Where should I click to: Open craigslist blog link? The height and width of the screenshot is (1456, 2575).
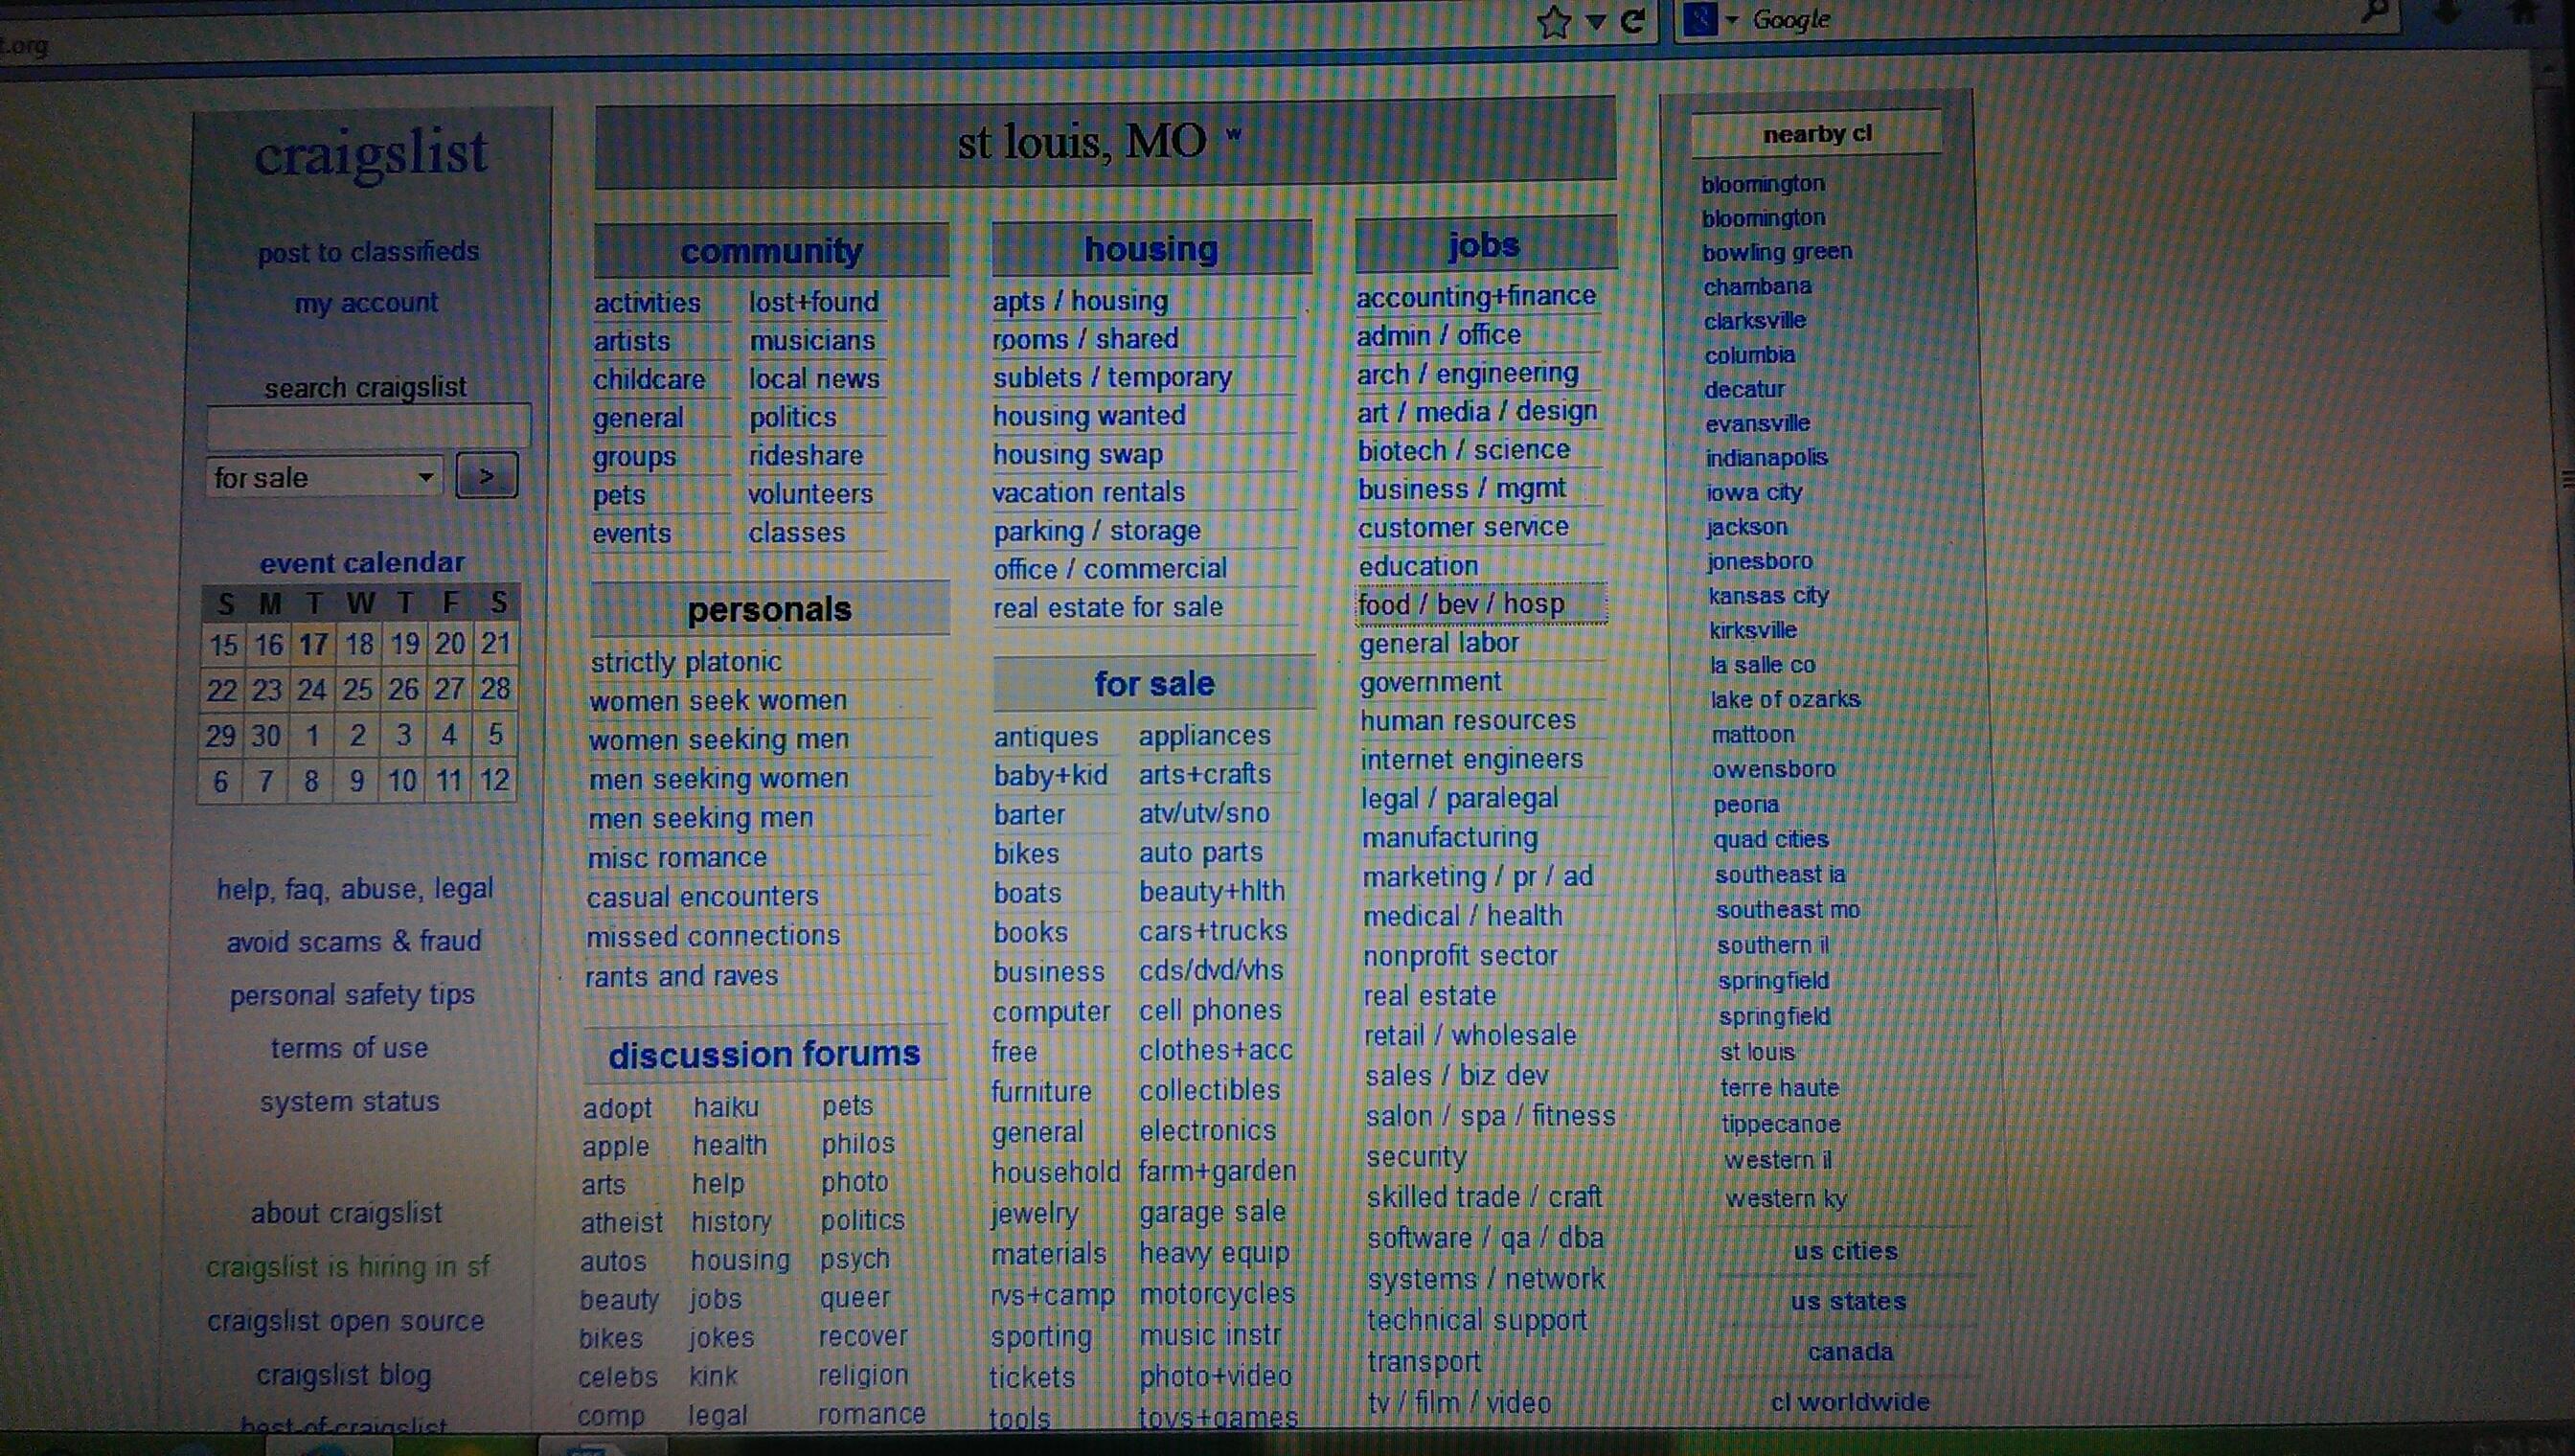pos(344,1376)
